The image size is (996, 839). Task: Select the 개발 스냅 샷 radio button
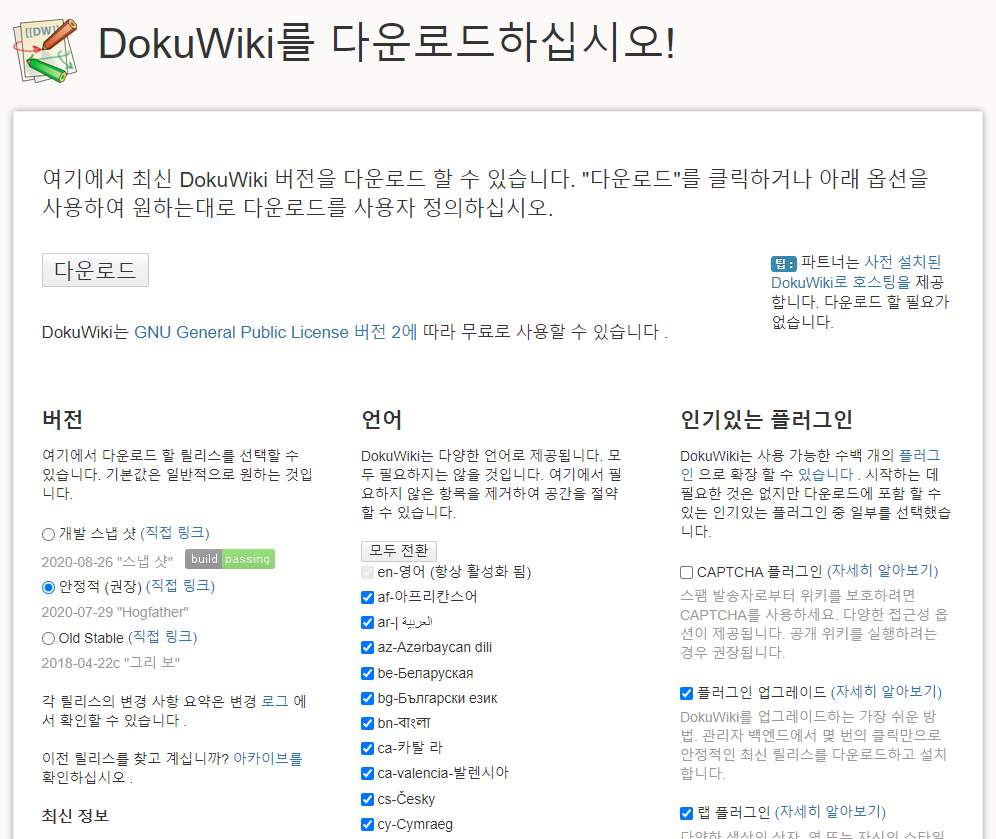coord(48,534)
